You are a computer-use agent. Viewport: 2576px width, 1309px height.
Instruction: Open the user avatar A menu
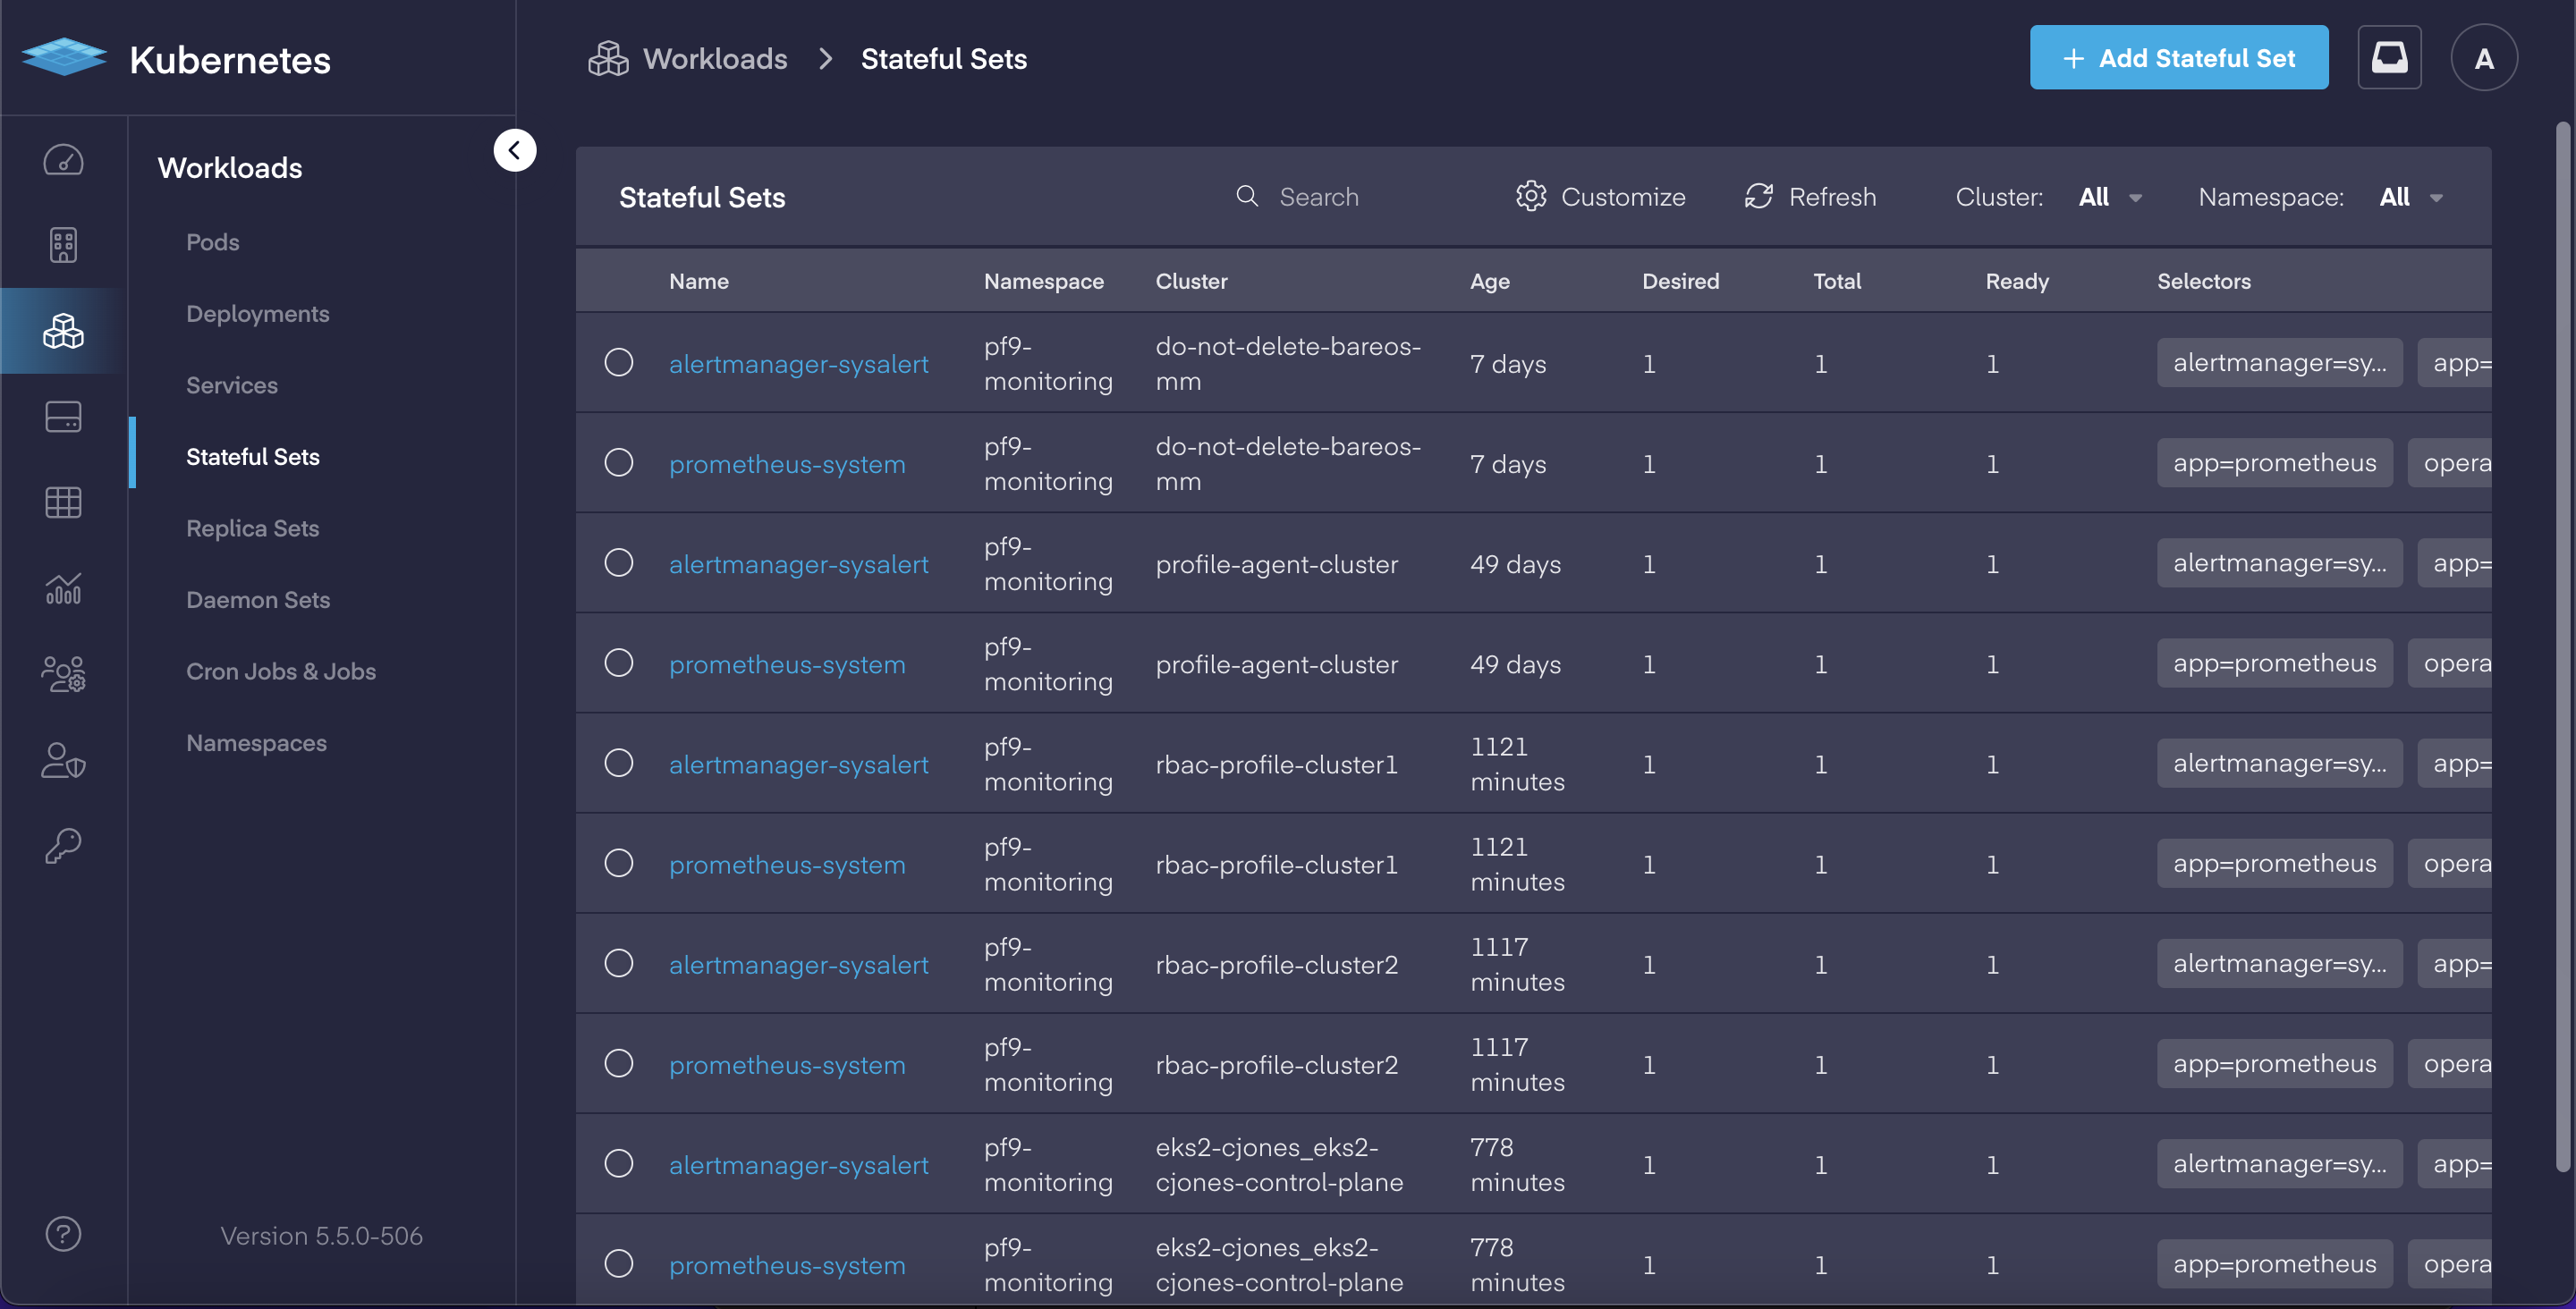(2484, 58)
